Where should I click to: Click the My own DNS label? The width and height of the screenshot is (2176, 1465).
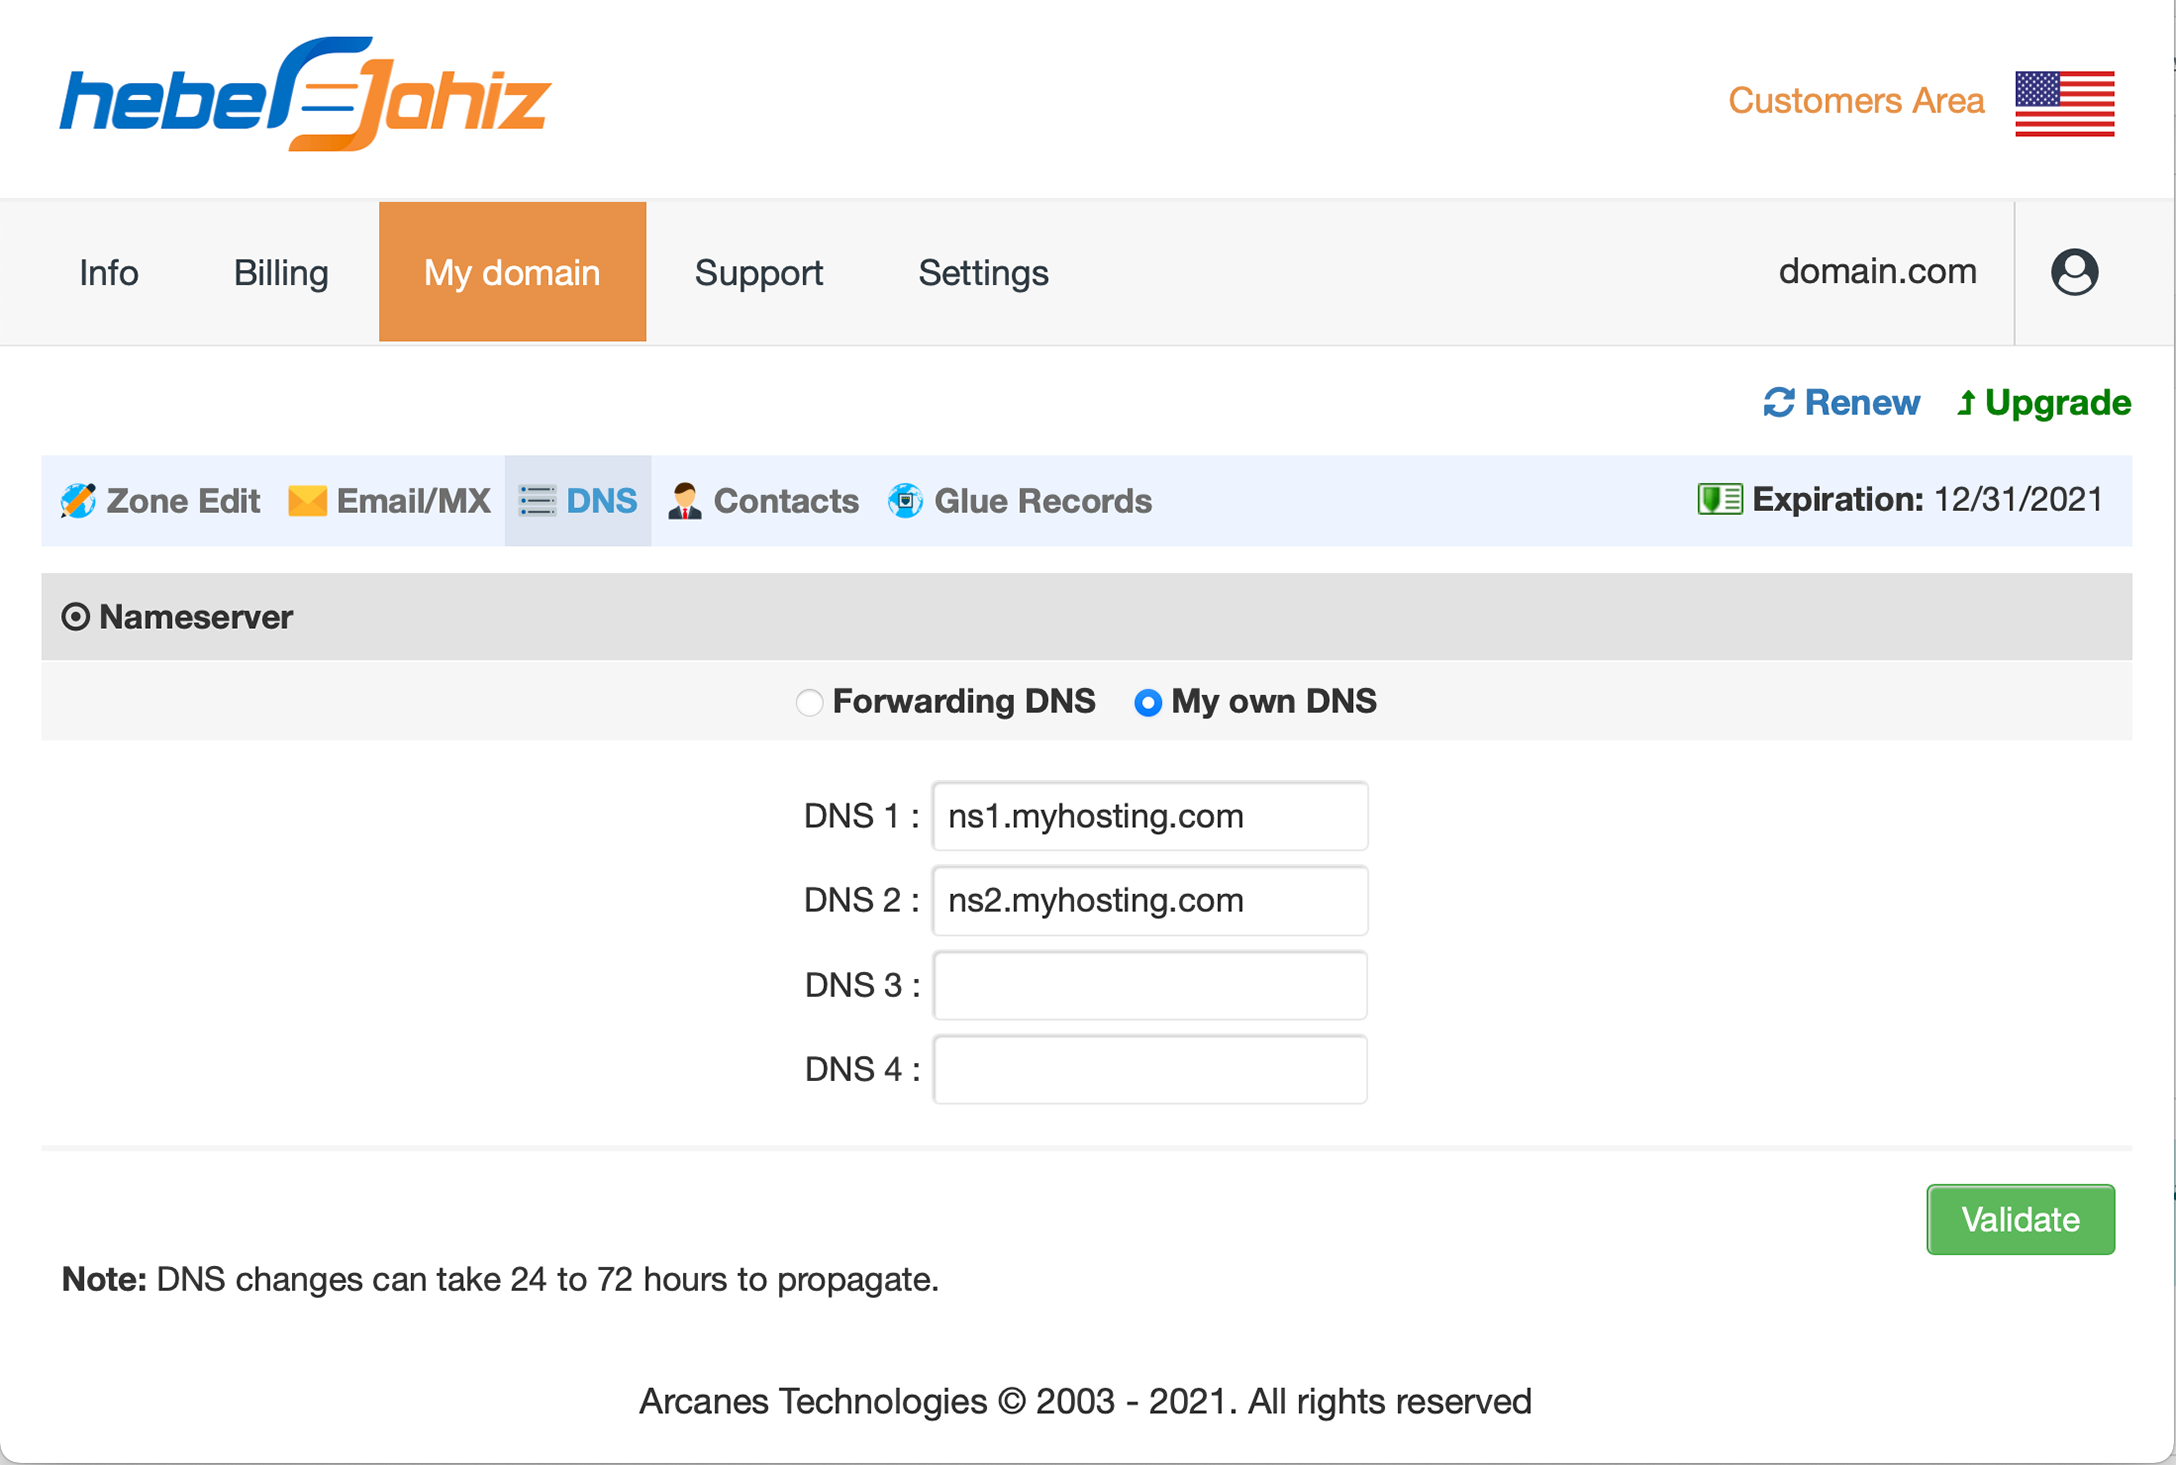pos(1274,701)
